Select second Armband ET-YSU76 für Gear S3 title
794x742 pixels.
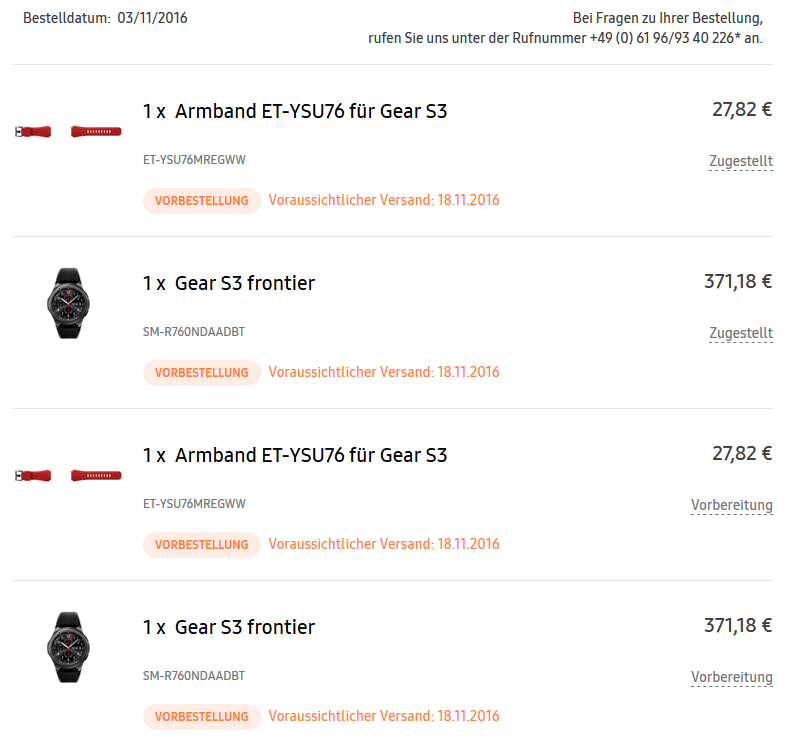tap(311, 455)
